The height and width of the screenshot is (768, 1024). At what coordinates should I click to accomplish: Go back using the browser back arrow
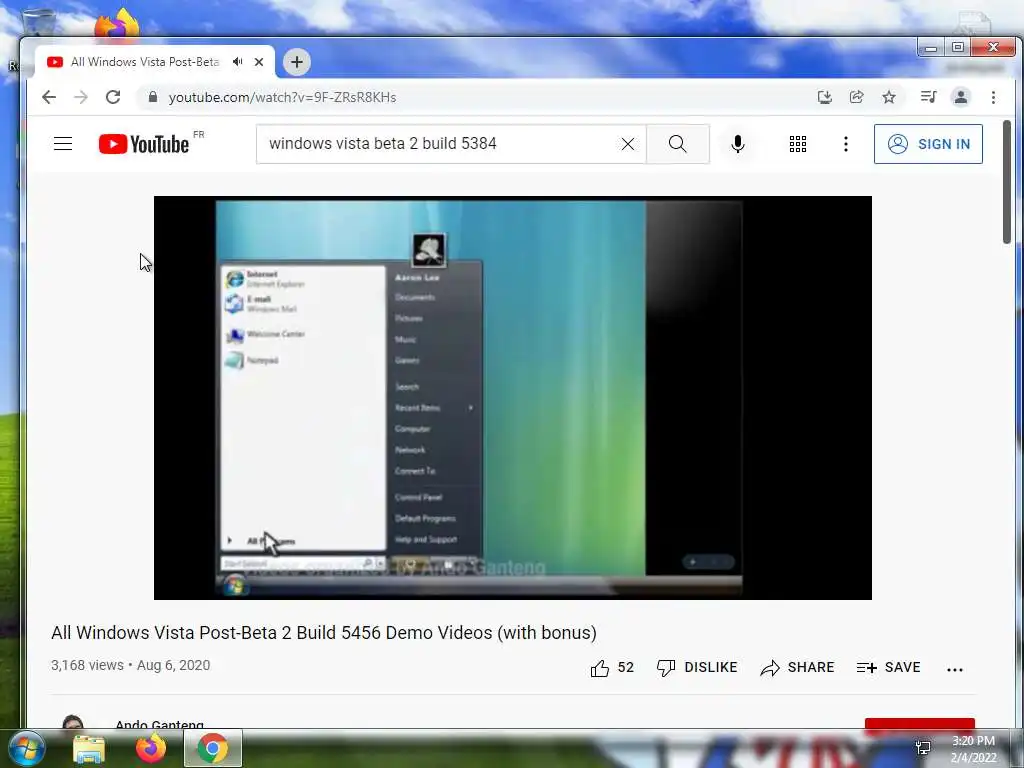(x=49, y=97)
